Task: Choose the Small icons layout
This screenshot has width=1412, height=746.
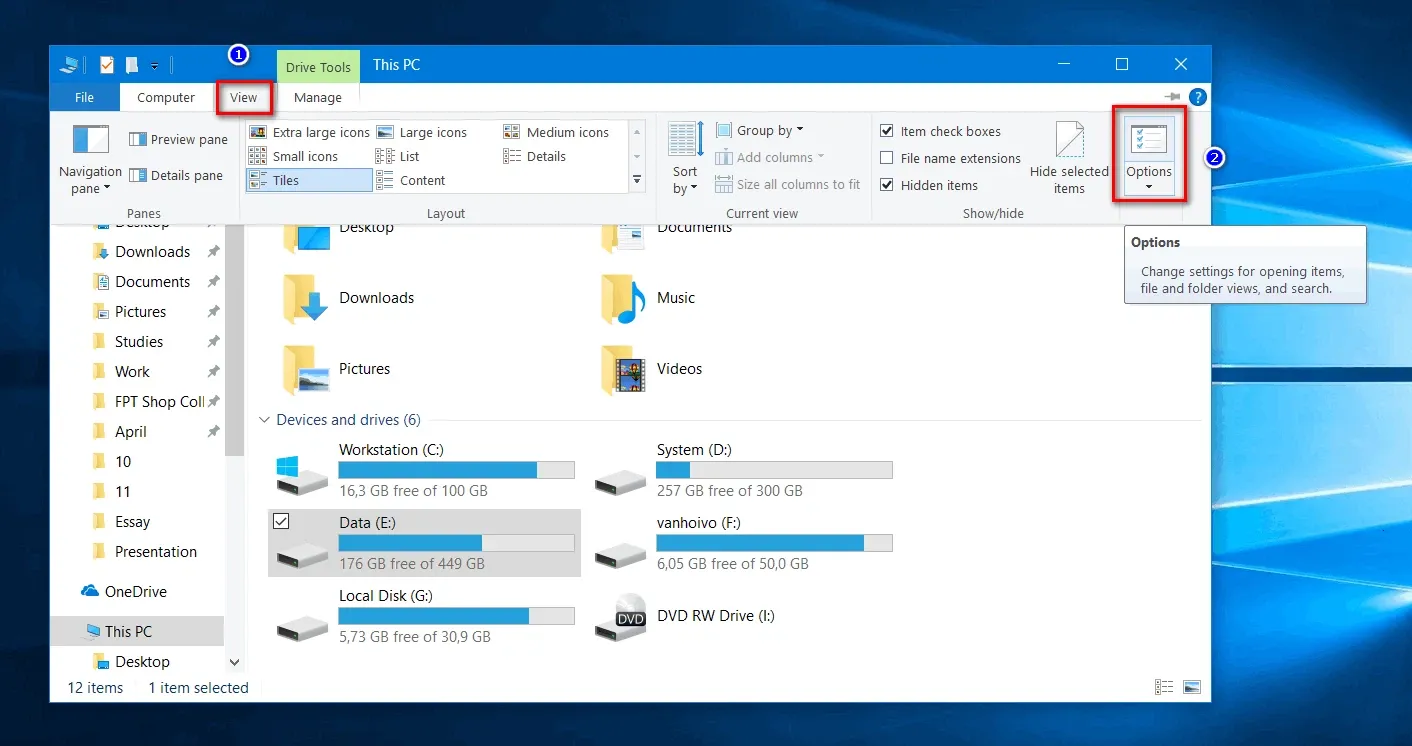Action: tap(294, 156)
